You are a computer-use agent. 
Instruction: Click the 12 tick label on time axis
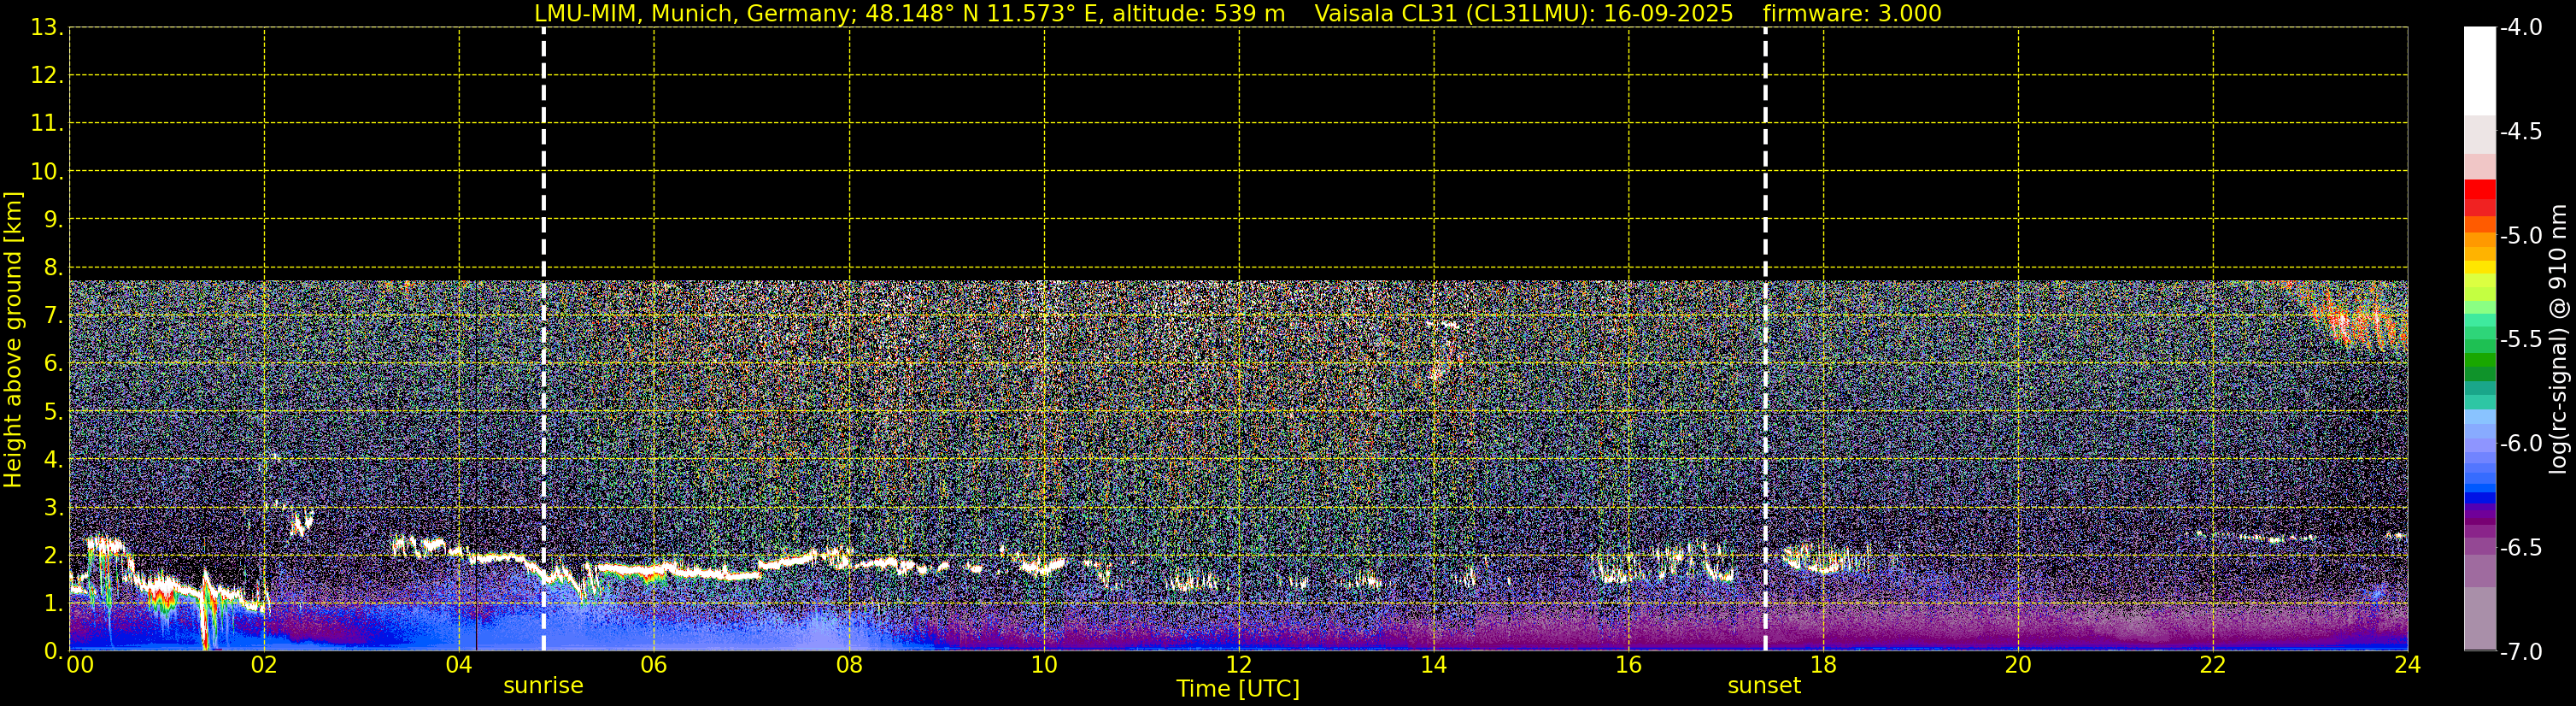pyautogui.click(x=1238, y=666)
